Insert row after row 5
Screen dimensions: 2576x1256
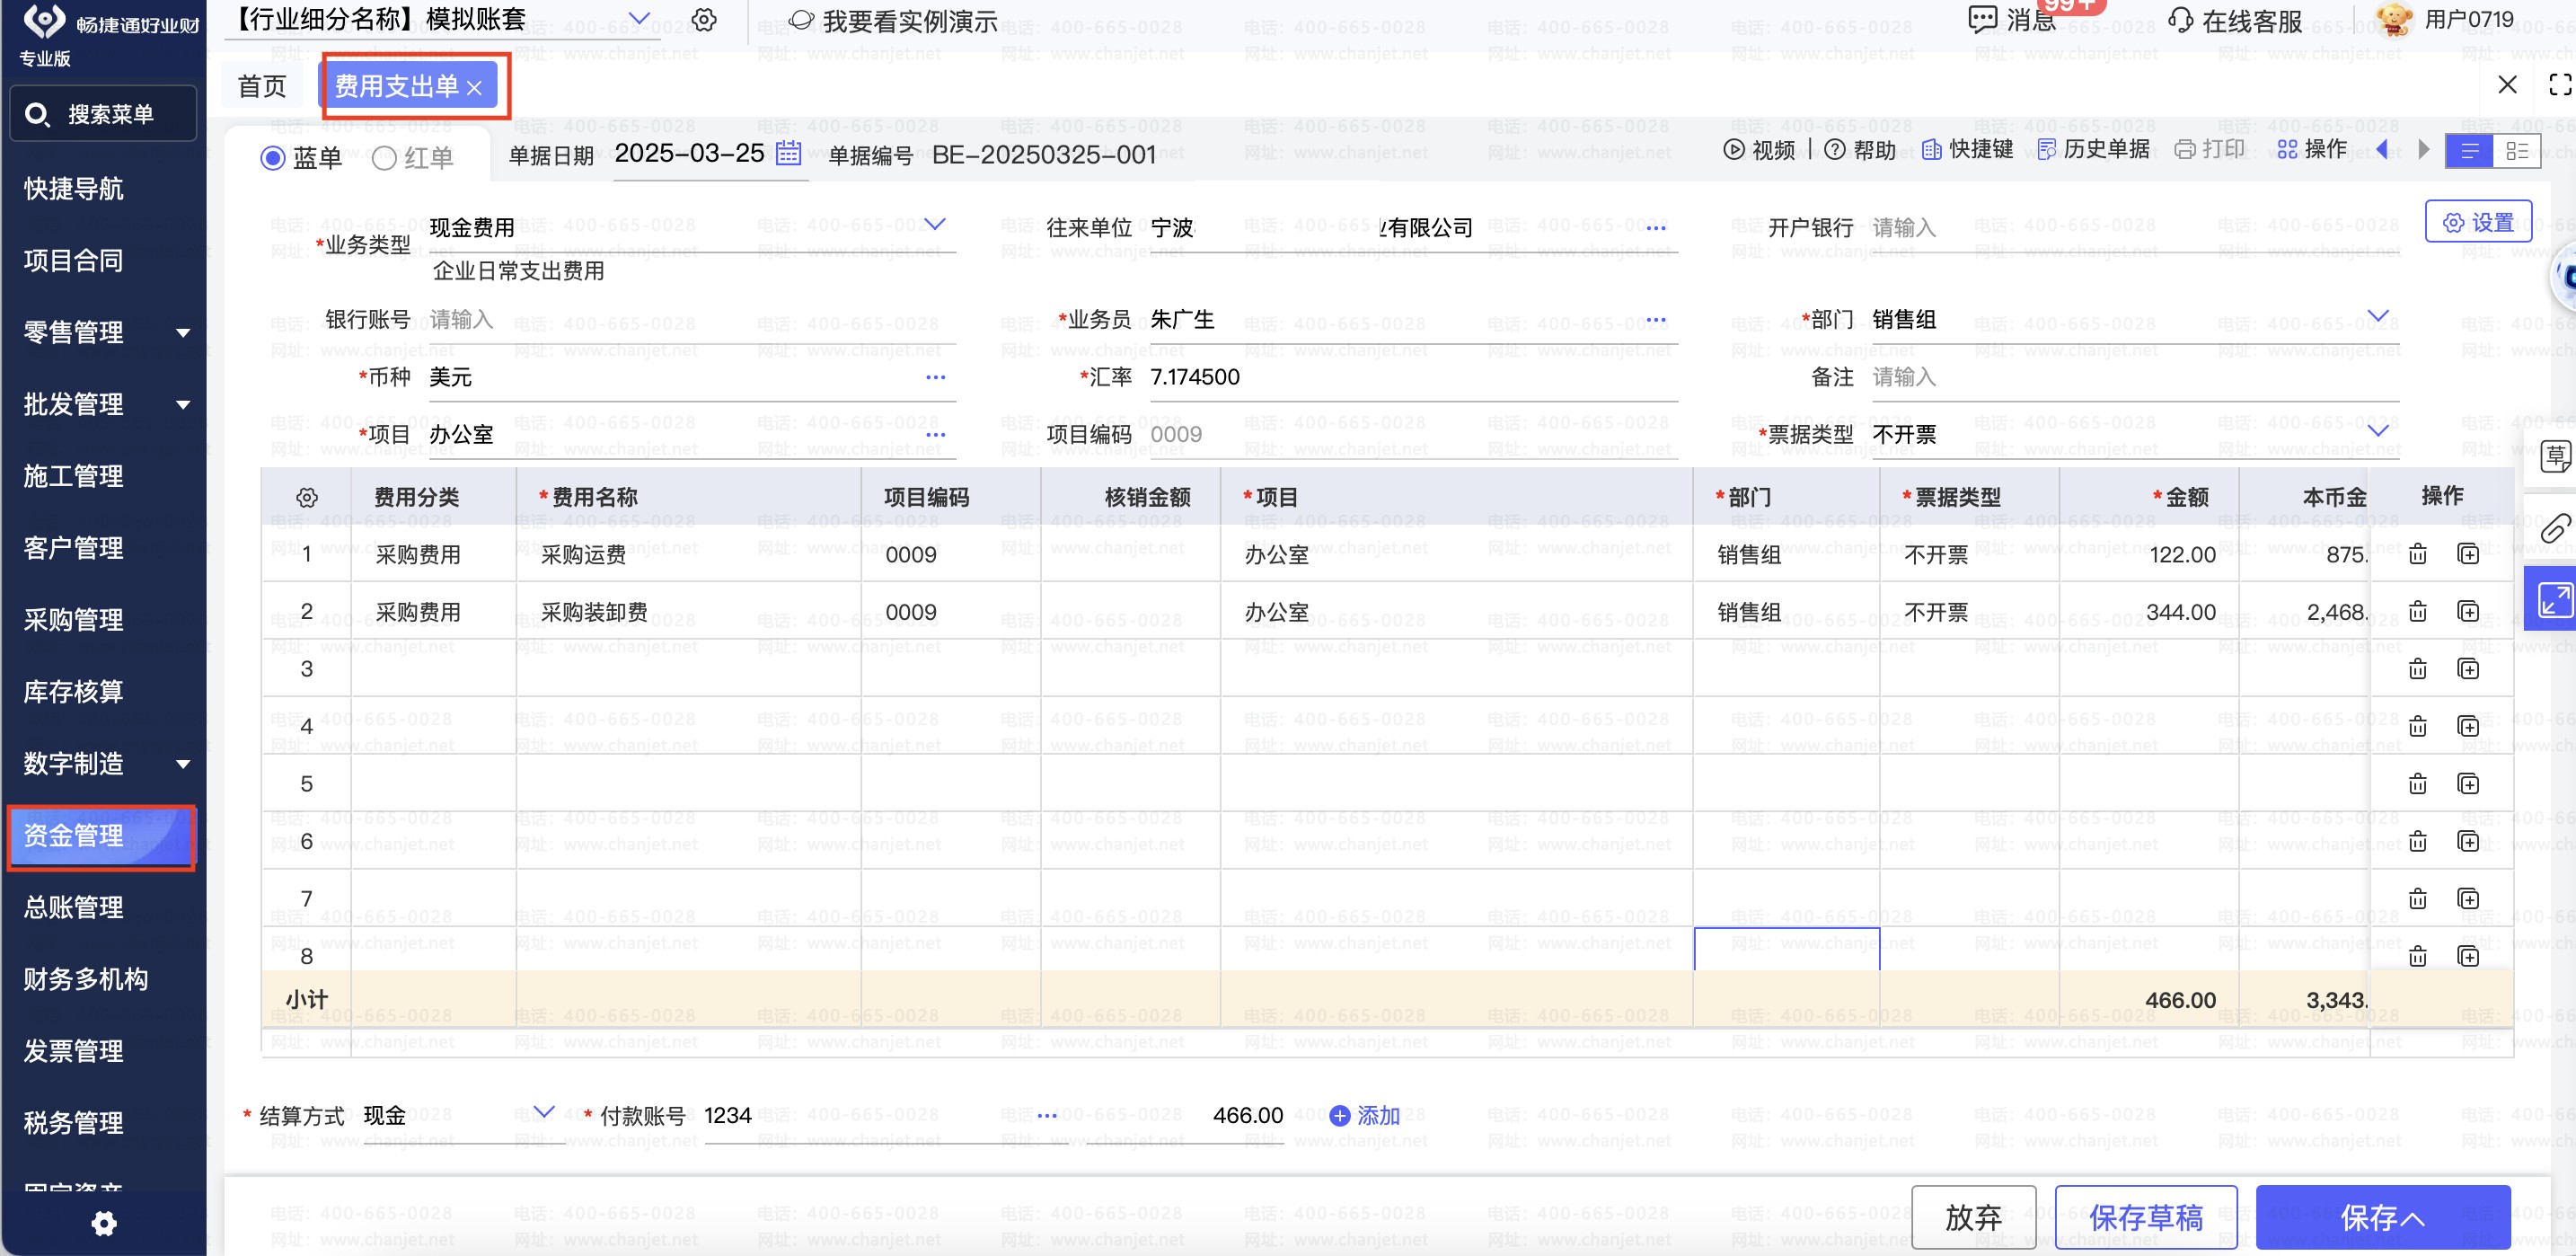point(2468,784)
